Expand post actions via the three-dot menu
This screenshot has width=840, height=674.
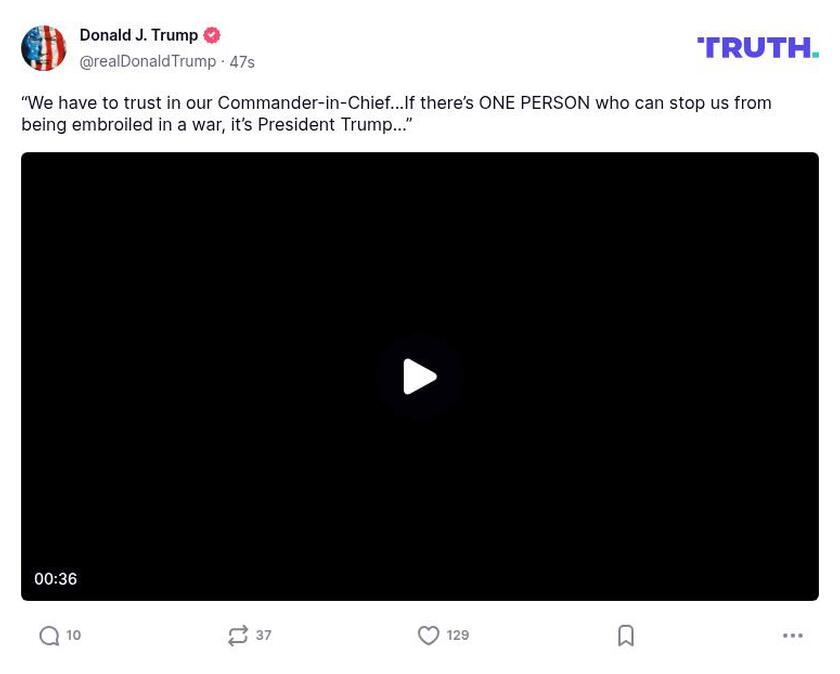792,634
